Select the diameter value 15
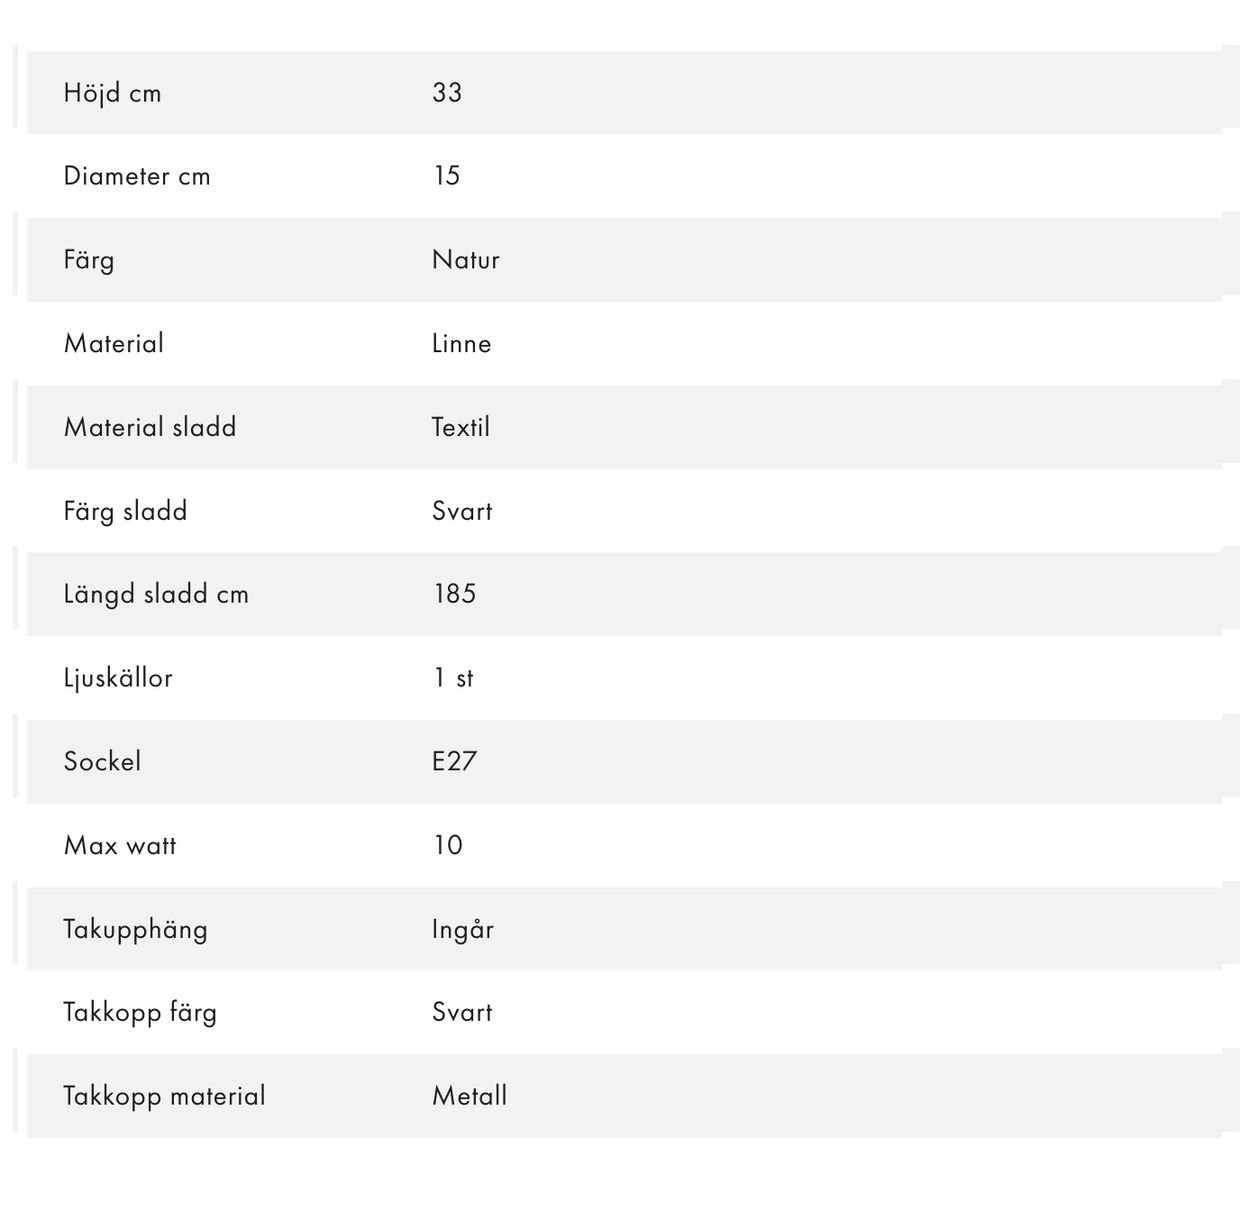Image resolution: width=1240 pixels, height=1209 pixels. [x=447, y=176]
